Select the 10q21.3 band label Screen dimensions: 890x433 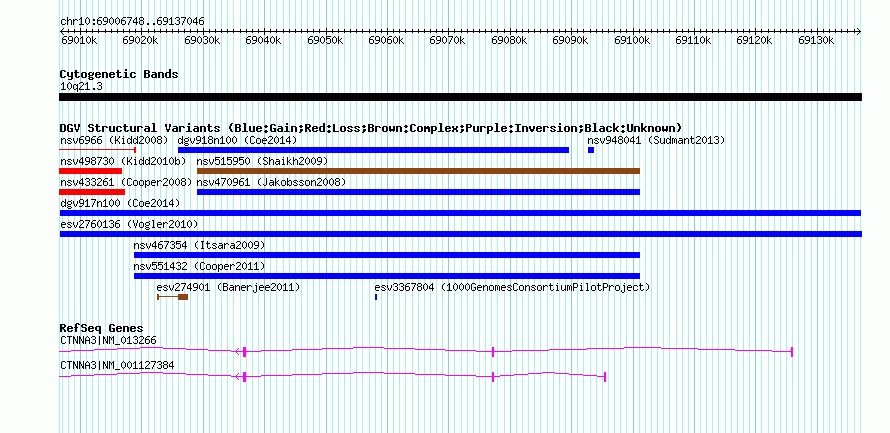click(x=81, y=87)
